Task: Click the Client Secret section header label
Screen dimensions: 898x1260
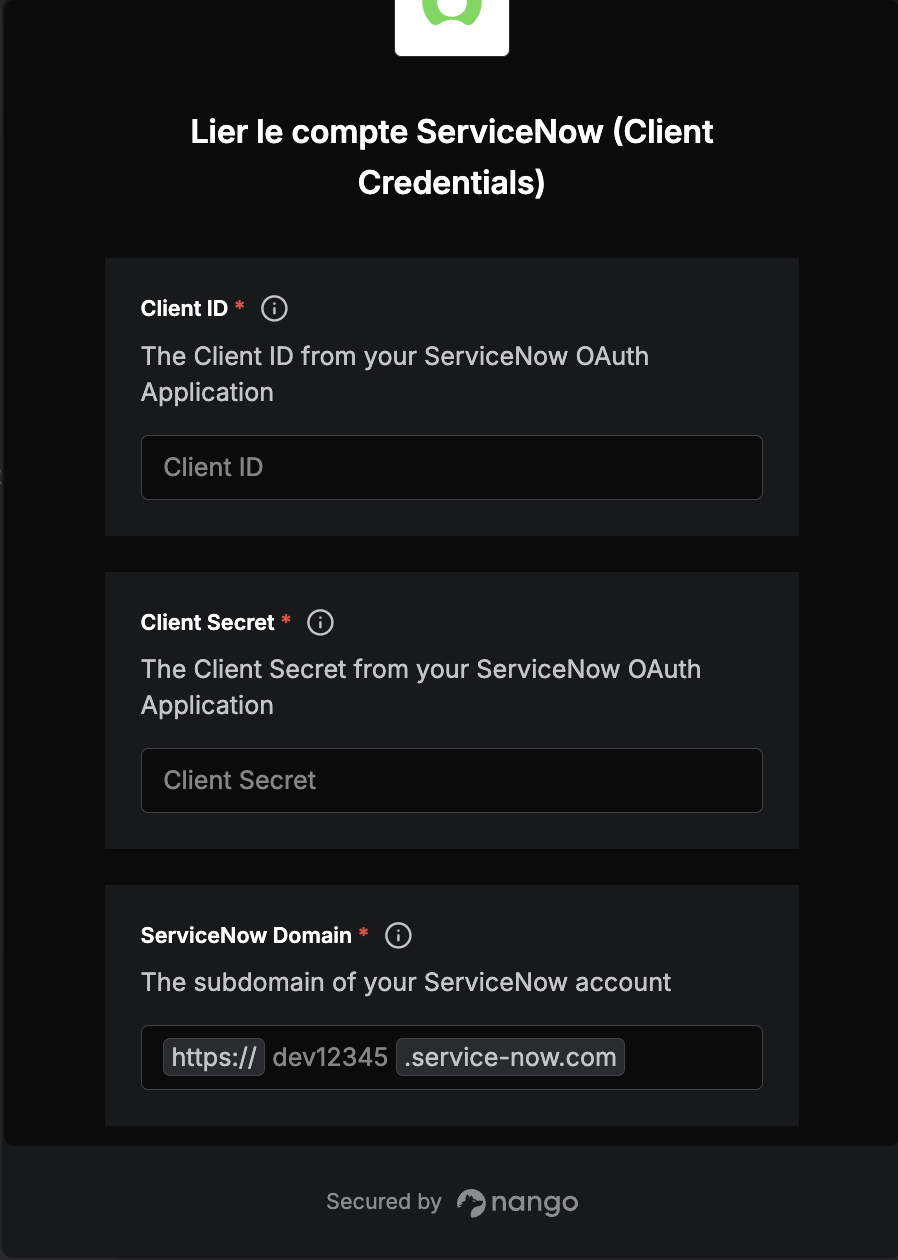Action: [207, 622]
